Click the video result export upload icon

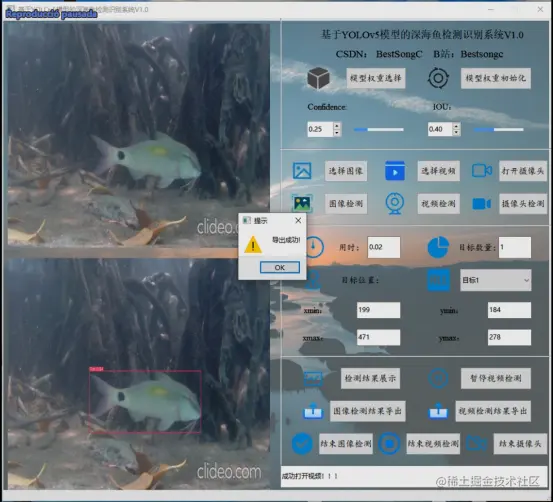tap(438, 411)
